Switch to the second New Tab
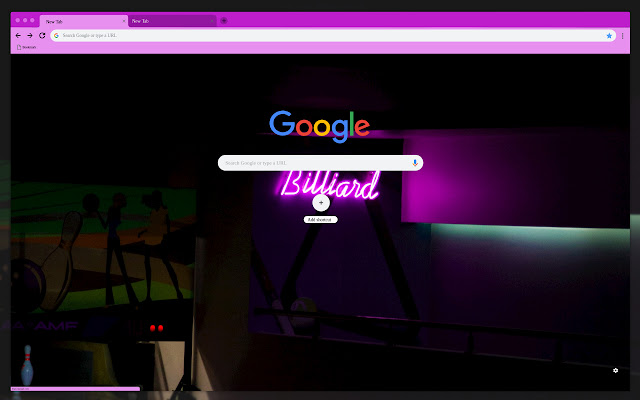The image size is (640, 400). [x=172, y=21]
